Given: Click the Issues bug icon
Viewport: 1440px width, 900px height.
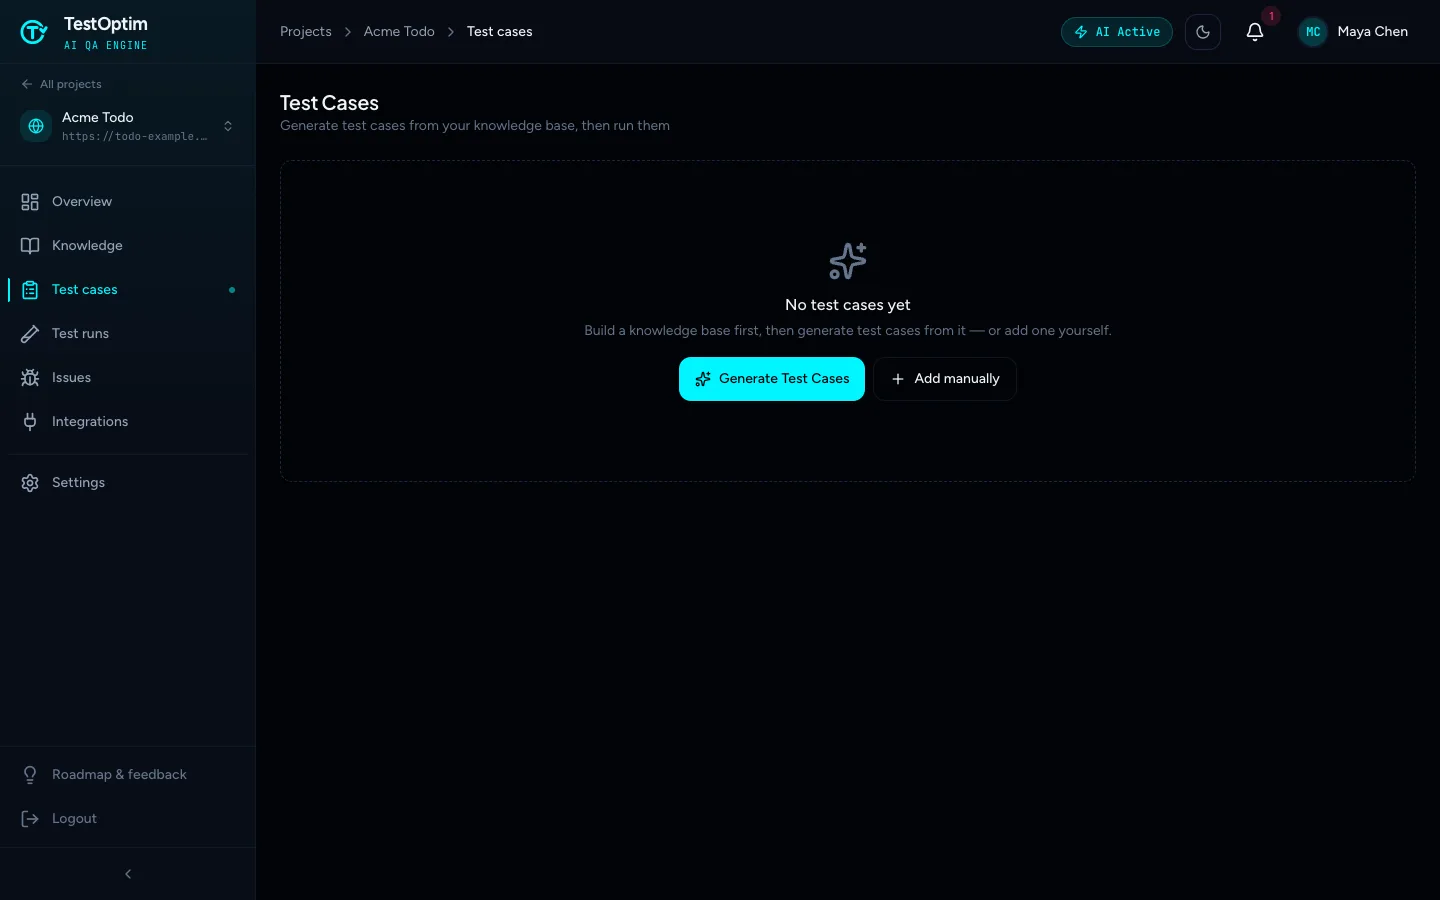Looking at the screenshot, I should point(30,378).
